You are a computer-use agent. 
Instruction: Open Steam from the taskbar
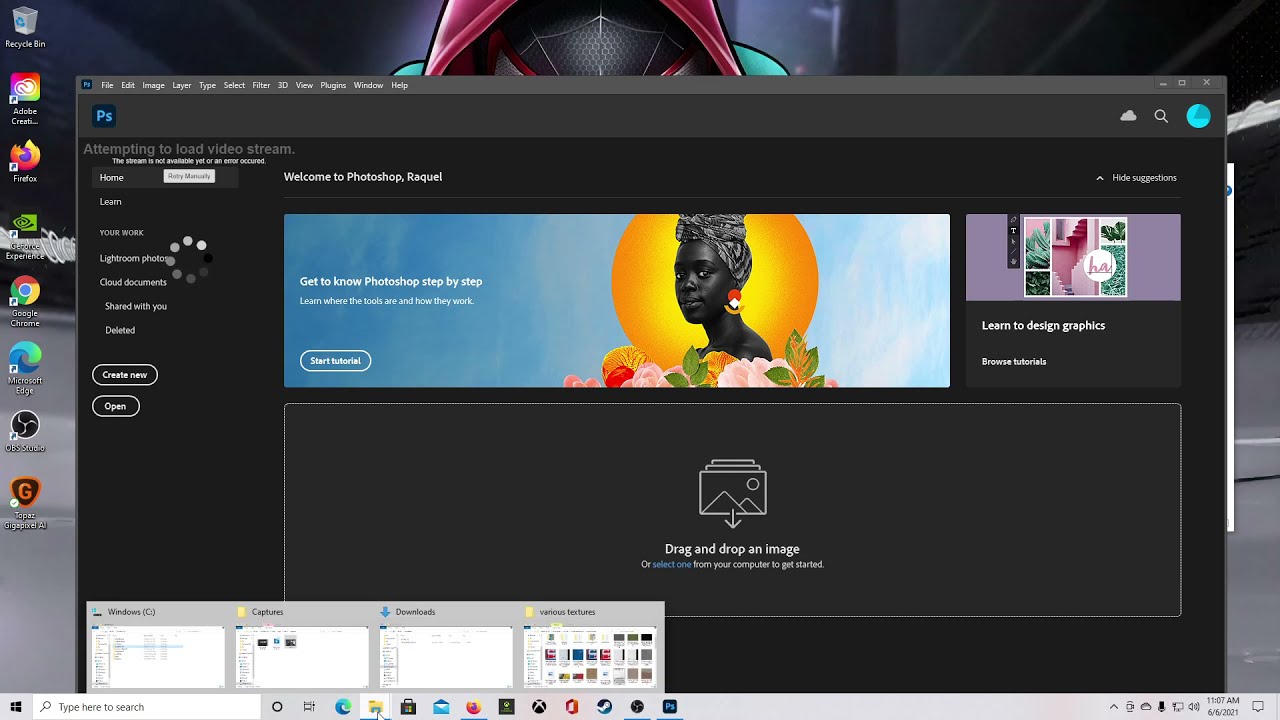click(604, 707)
